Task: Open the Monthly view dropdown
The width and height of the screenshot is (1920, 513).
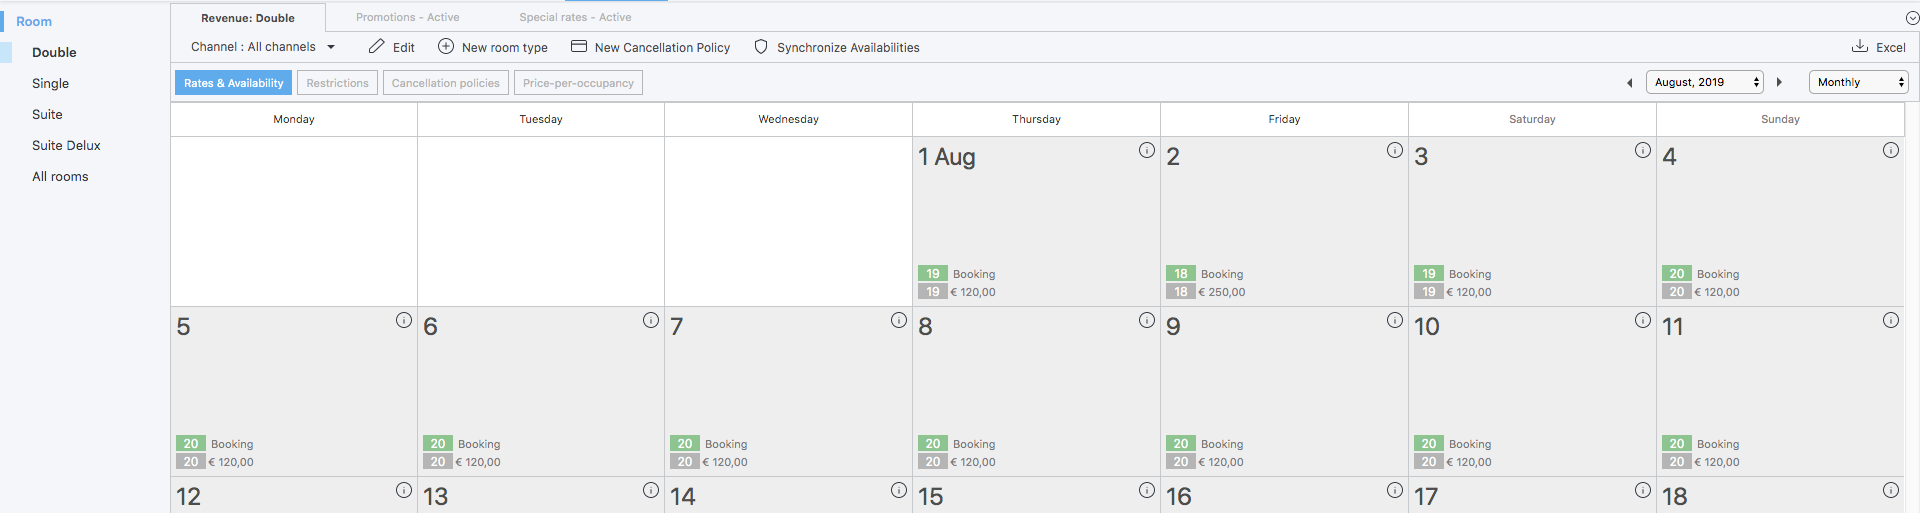Action: [1858, 82]
